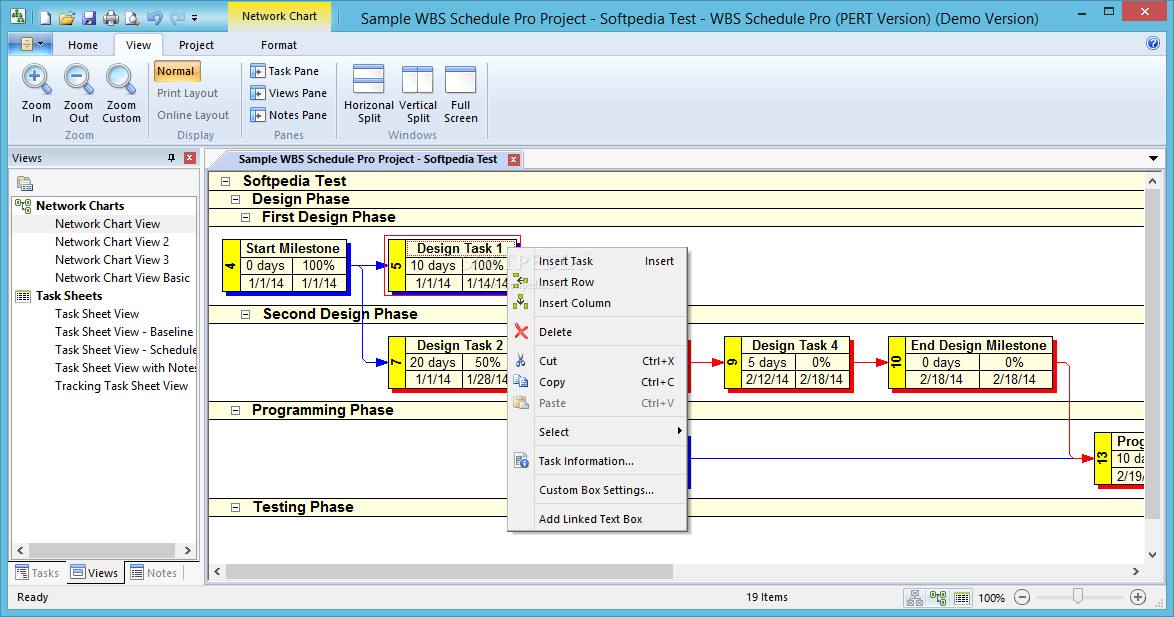Click the Print icon in quick access toolbar

click(x=111, y=17)
